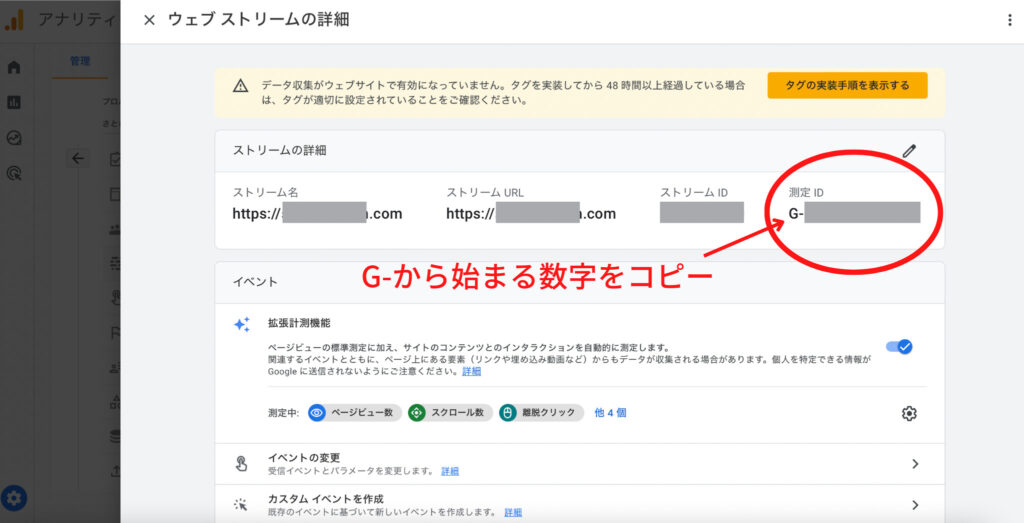Open the three-dot more options menu
This screenshot has height=523, width=1024.
1009,20
